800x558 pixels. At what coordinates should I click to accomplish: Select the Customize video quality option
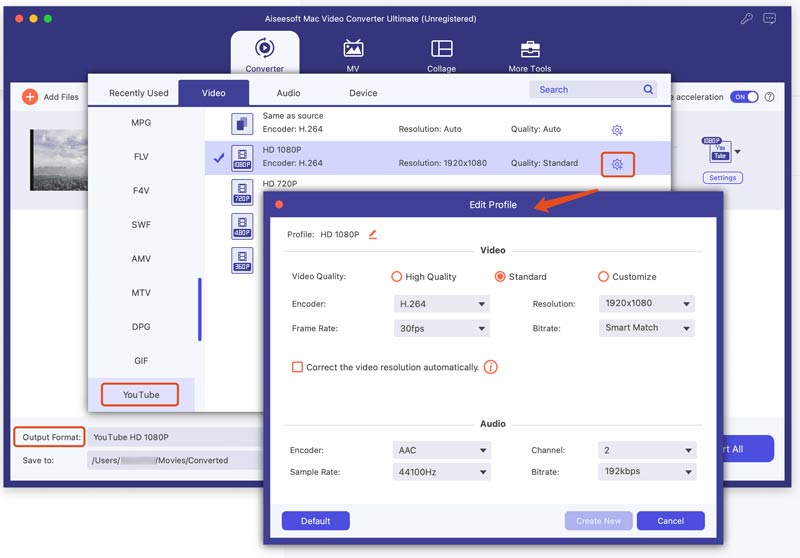tap(604, 277)
